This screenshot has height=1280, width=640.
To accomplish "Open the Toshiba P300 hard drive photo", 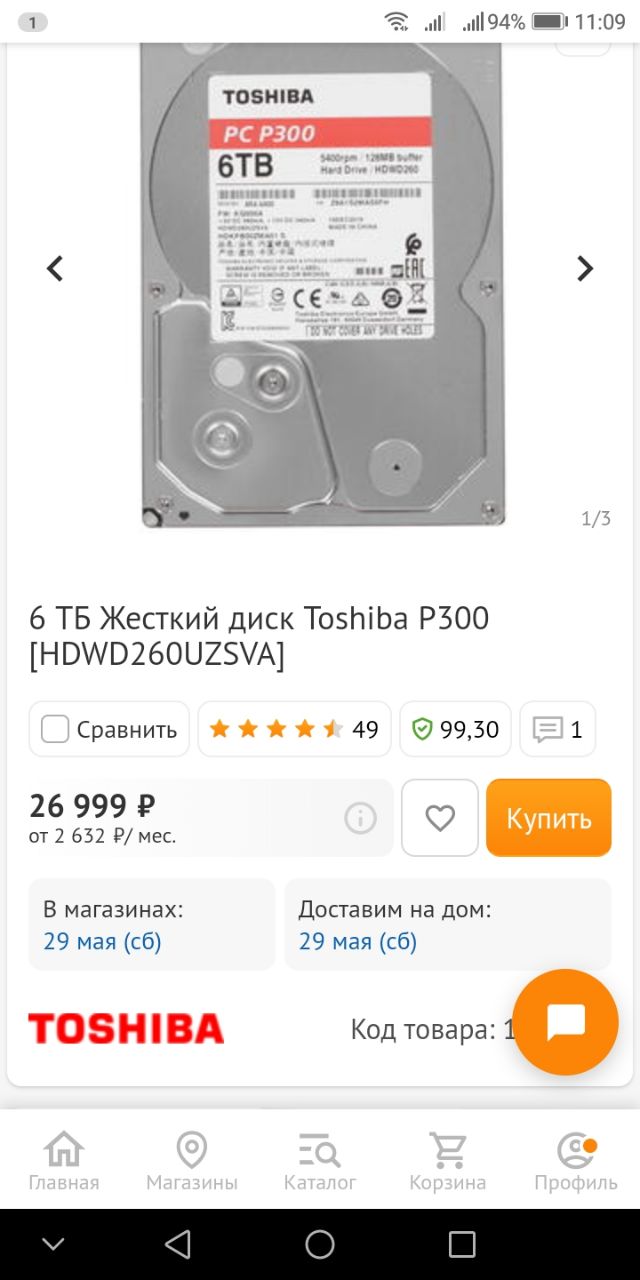I will tap(322, 285).
